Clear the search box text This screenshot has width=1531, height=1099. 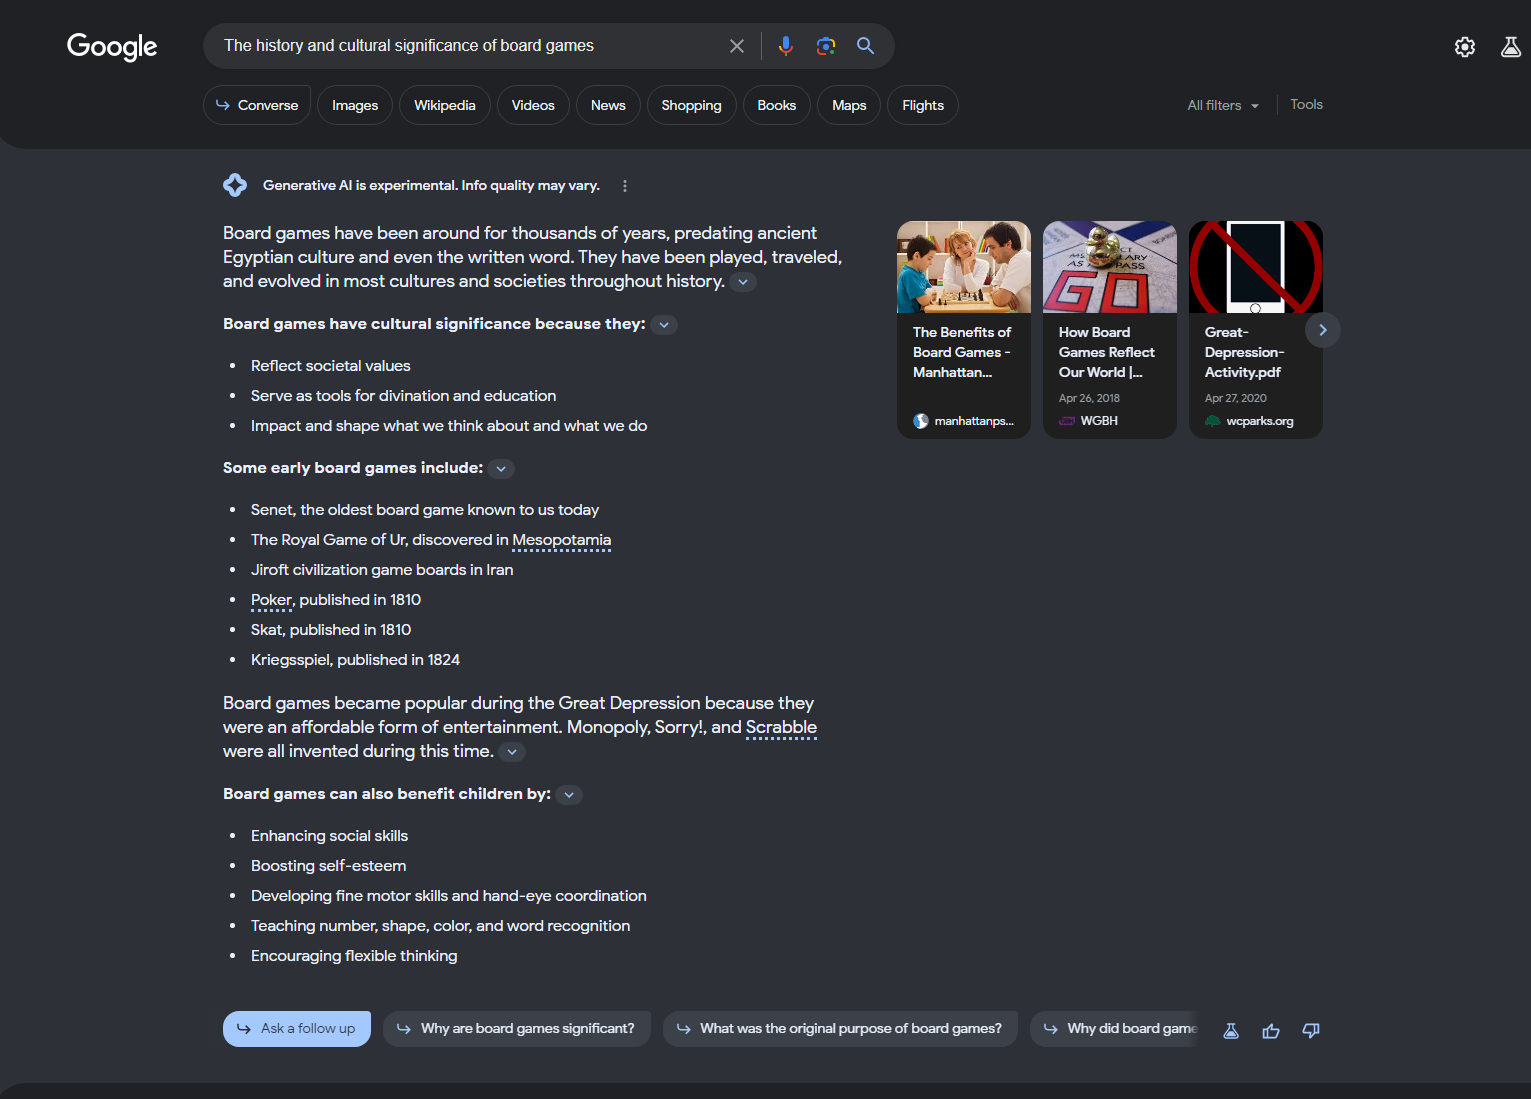(737, 46)
